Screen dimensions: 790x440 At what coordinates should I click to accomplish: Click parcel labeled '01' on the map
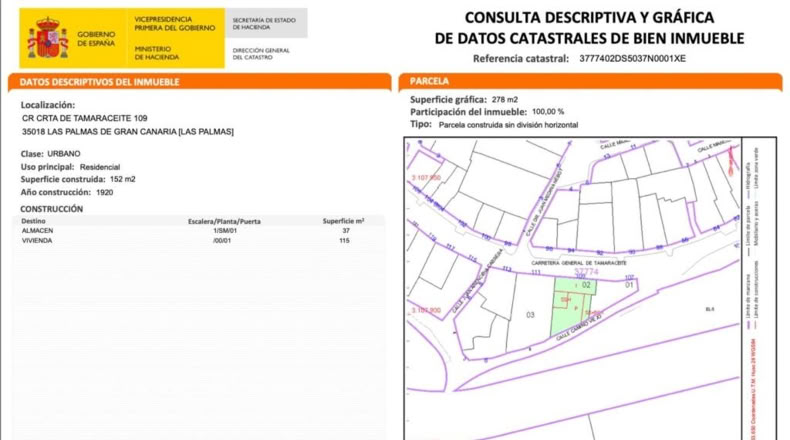(629, 285)
